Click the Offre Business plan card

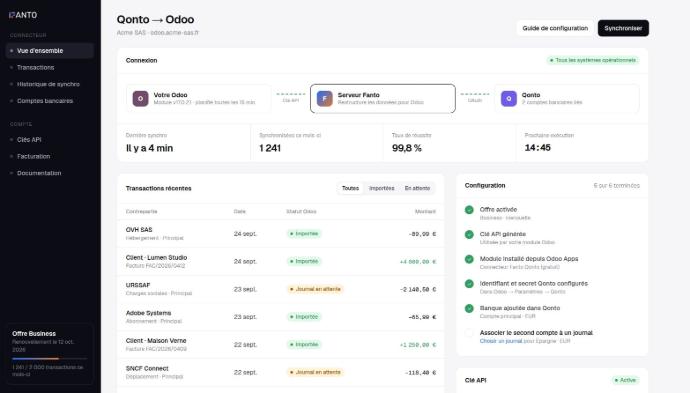tap(50, 354)
